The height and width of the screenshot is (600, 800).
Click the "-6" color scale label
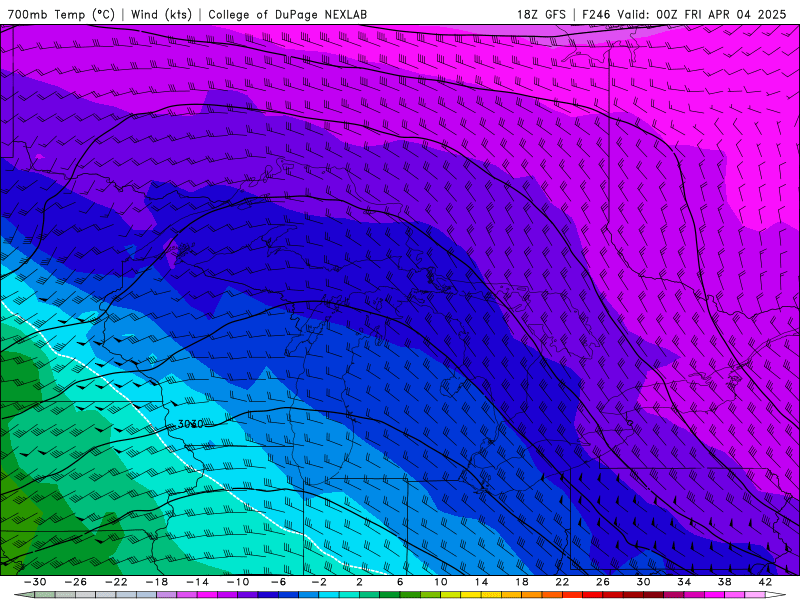pyautogui.click(x=279, y=582)
